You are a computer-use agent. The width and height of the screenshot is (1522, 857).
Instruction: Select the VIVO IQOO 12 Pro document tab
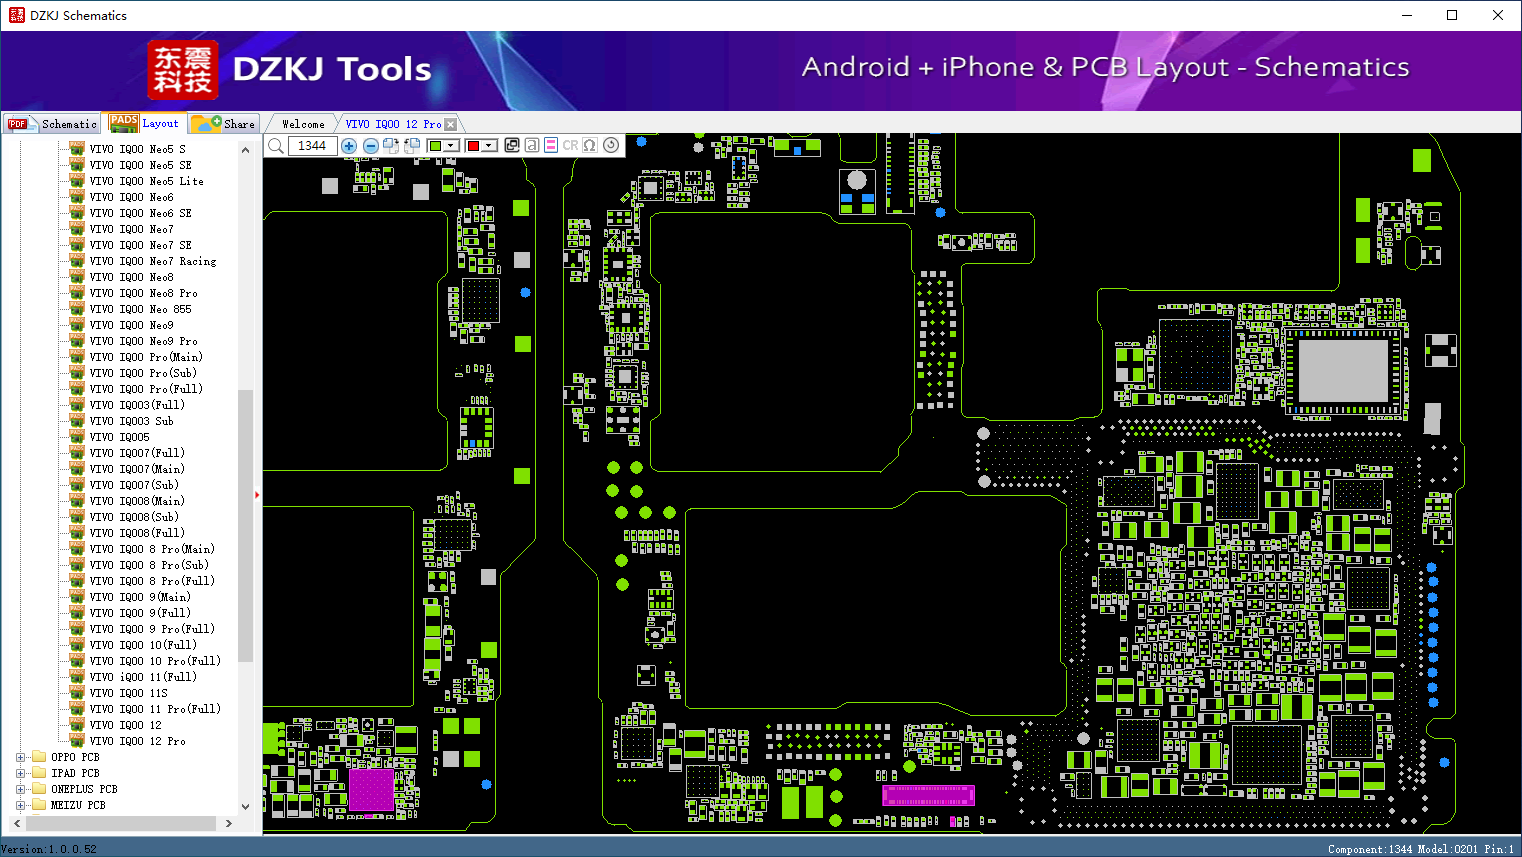tap(393, 124)
